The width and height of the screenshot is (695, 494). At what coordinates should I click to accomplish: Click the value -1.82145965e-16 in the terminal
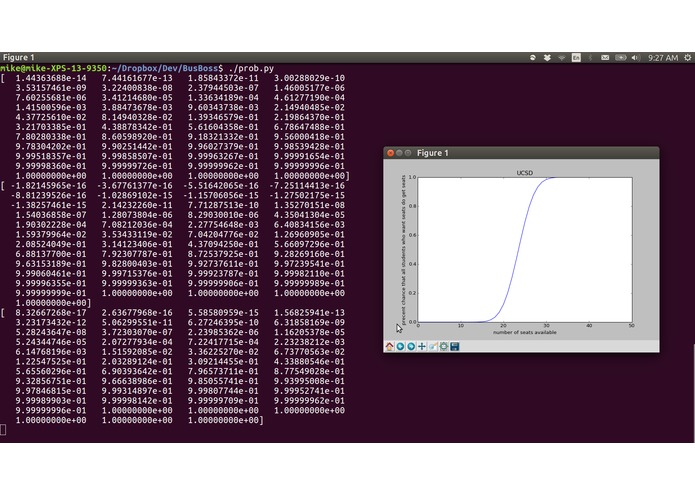point(49,186)
